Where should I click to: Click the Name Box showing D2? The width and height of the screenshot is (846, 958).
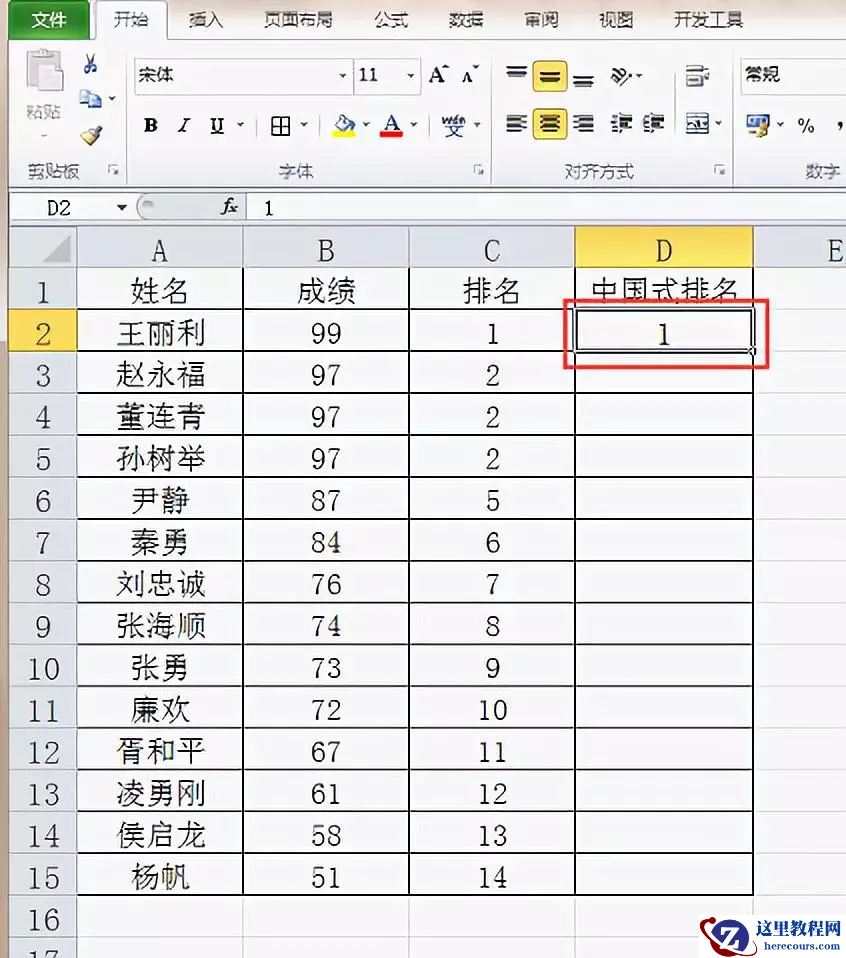click(61, 208)
